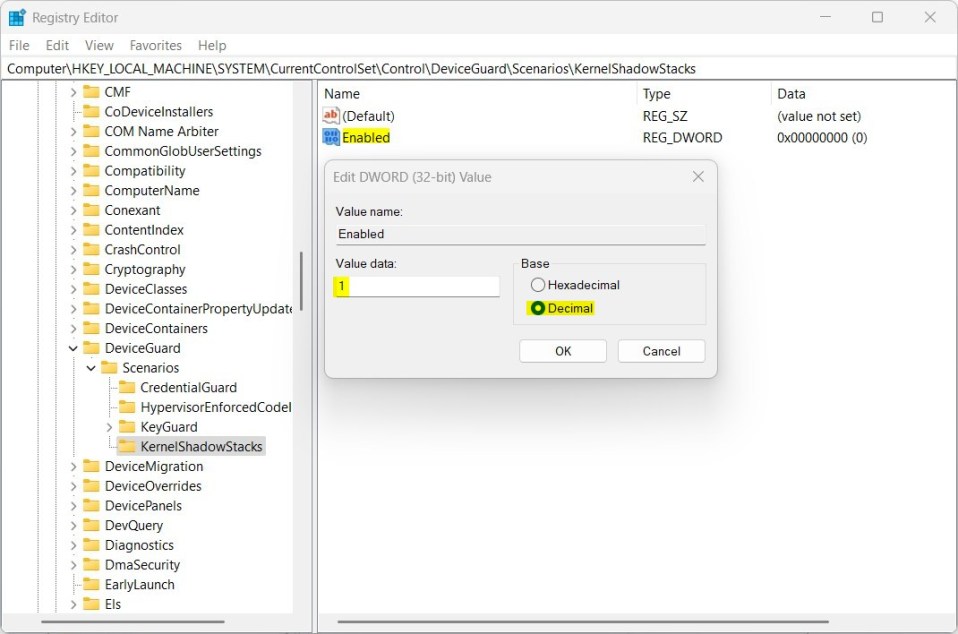
Task: Select the Enabled DWORD value icon
Action: point(331,137)
